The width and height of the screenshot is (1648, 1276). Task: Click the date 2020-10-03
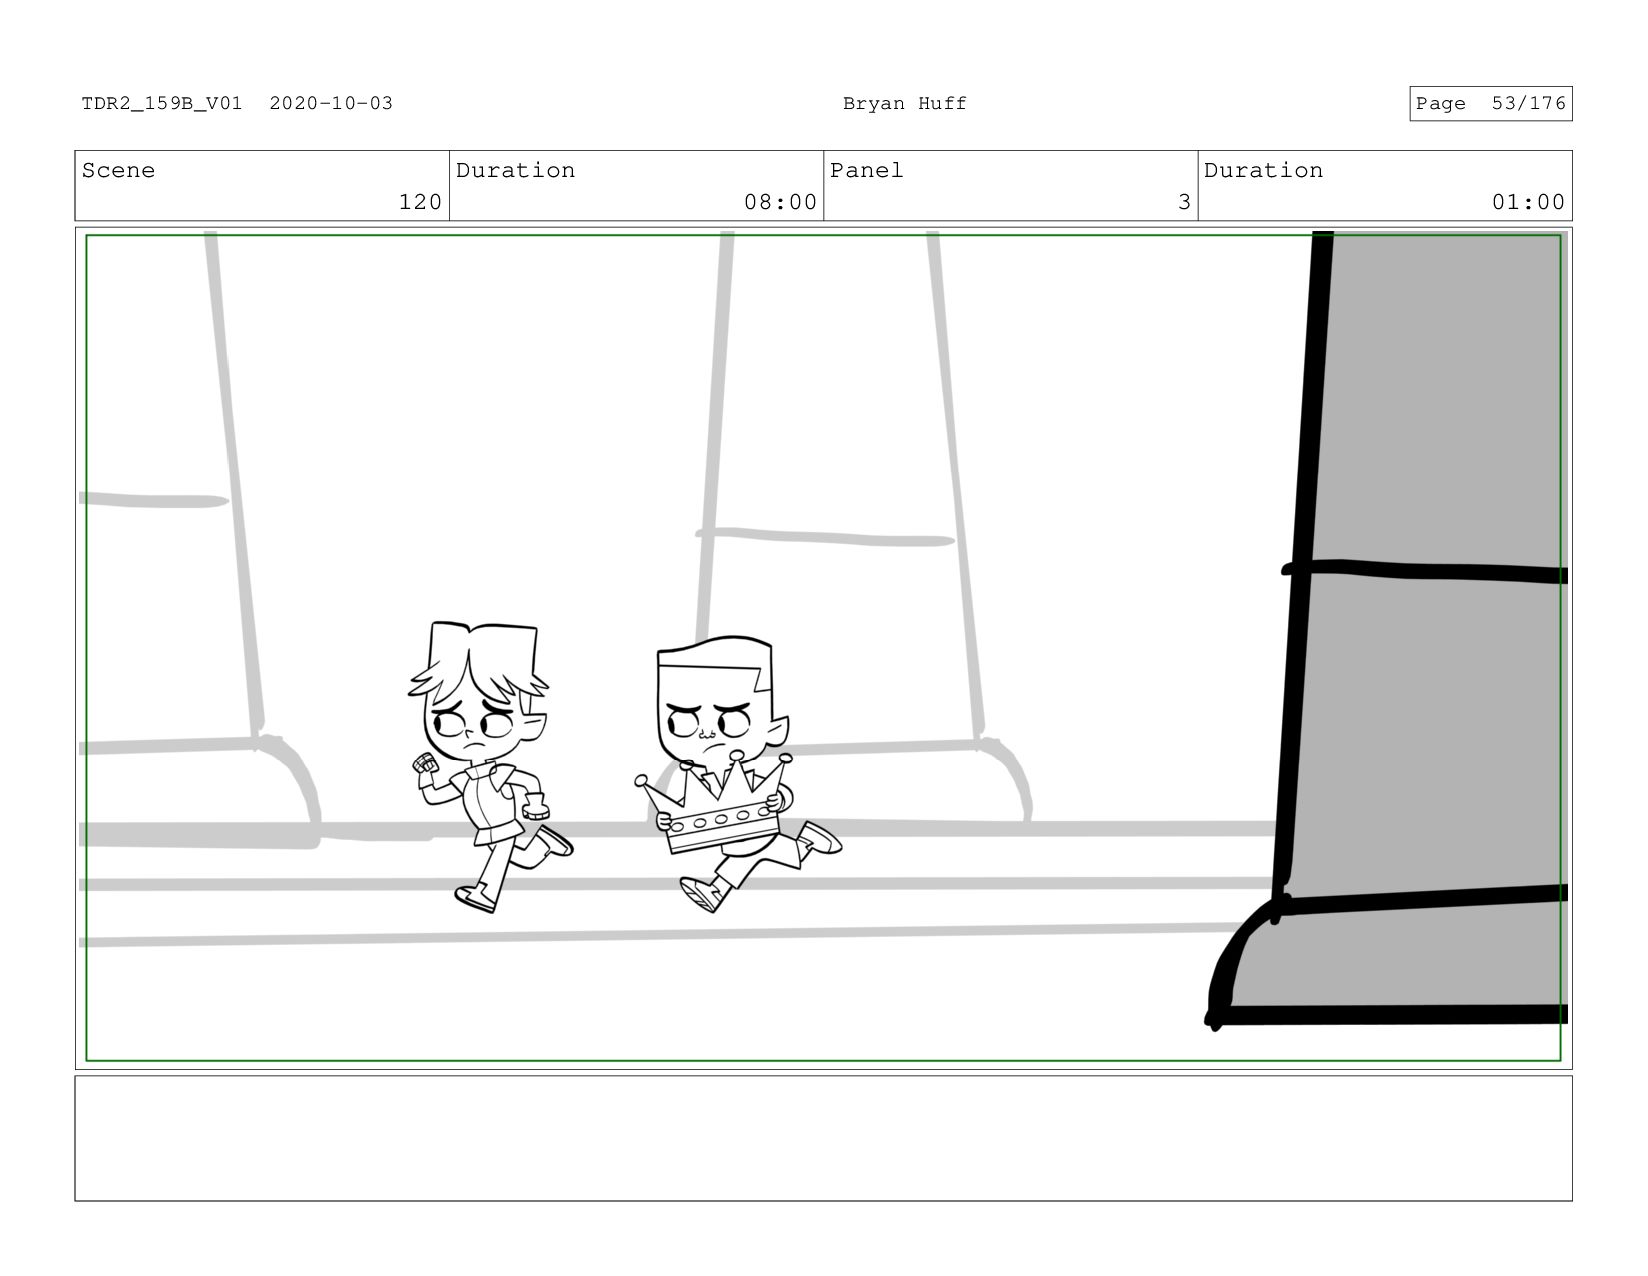[331, 103]
